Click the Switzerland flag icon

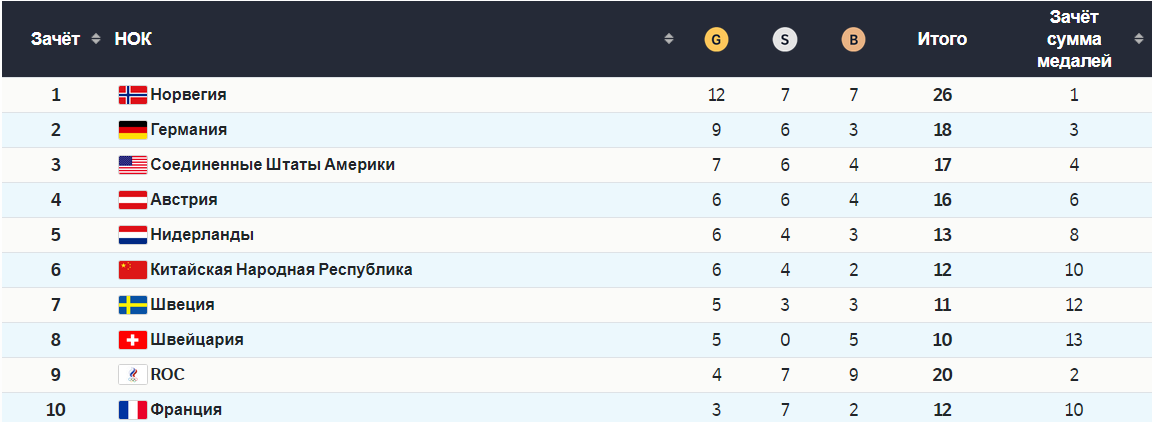point(132,340)
